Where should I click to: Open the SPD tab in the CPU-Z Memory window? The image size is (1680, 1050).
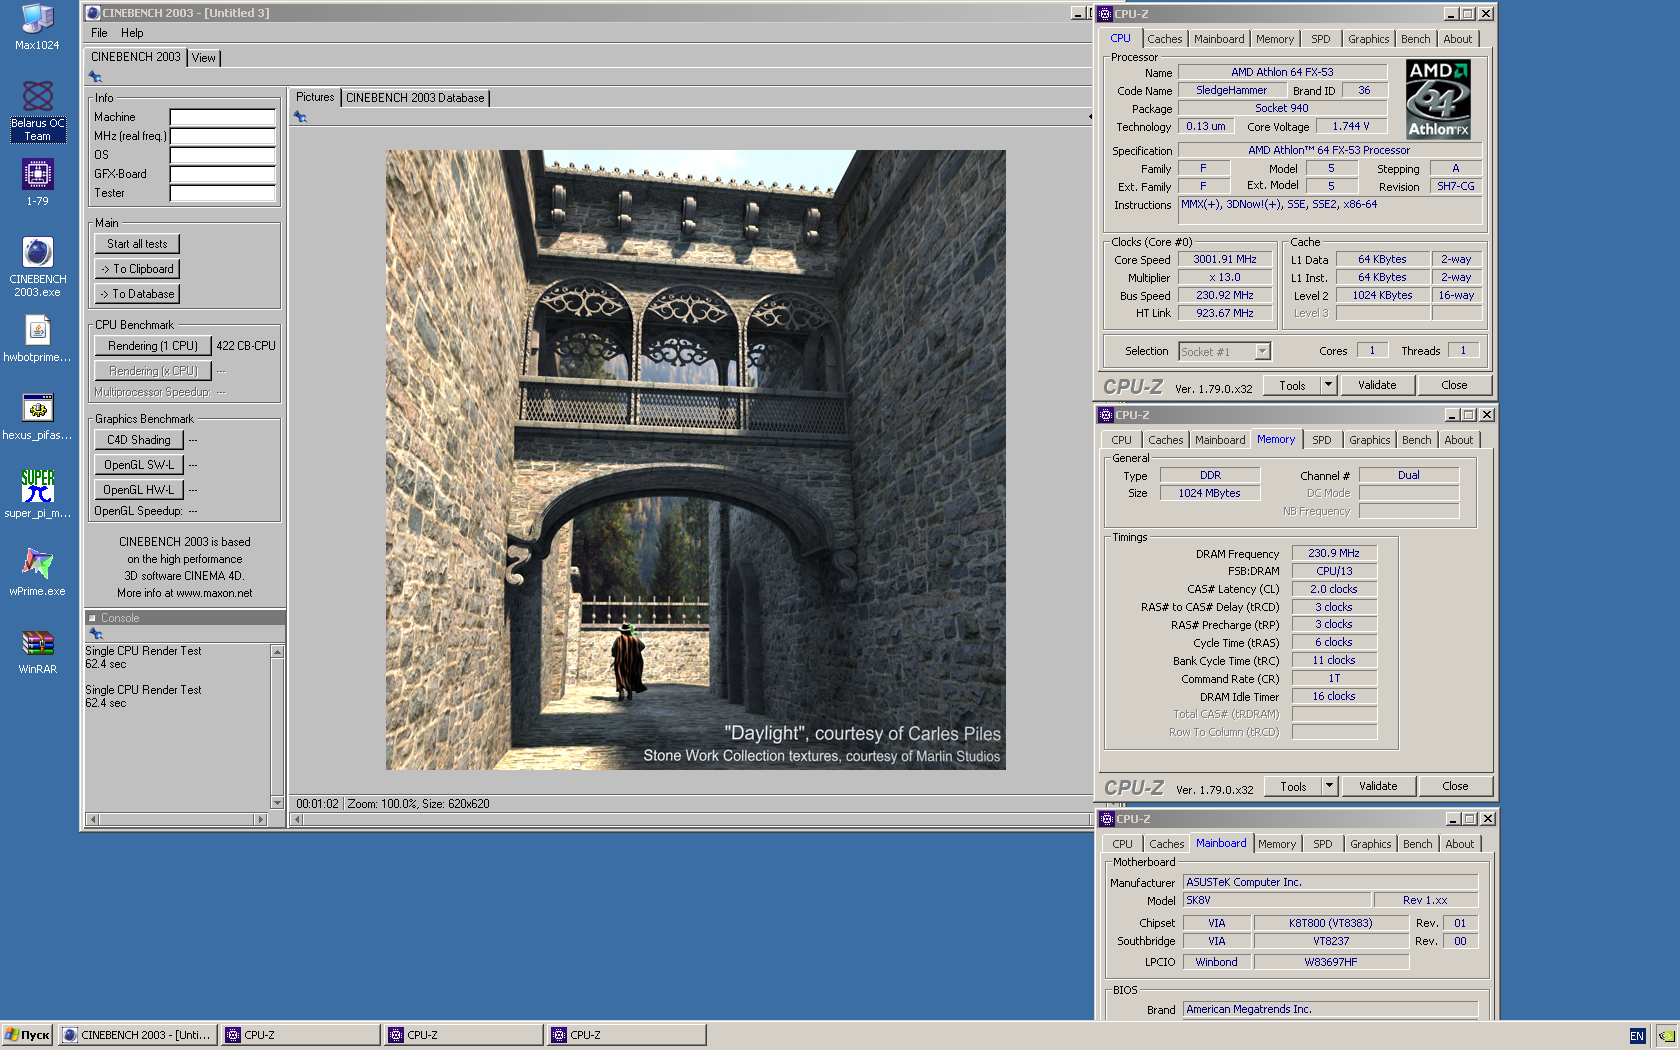coord(1322,440)
